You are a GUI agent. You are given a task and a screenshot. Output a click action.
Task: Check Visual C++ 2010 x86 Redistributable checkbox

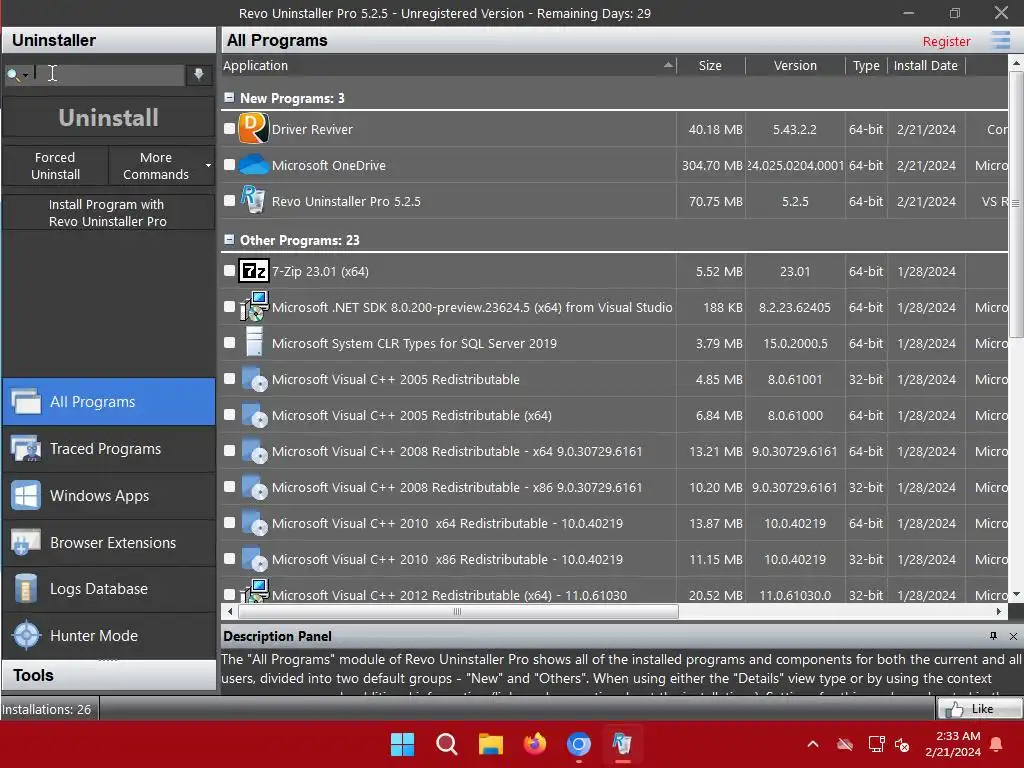[x=229, y=558]
